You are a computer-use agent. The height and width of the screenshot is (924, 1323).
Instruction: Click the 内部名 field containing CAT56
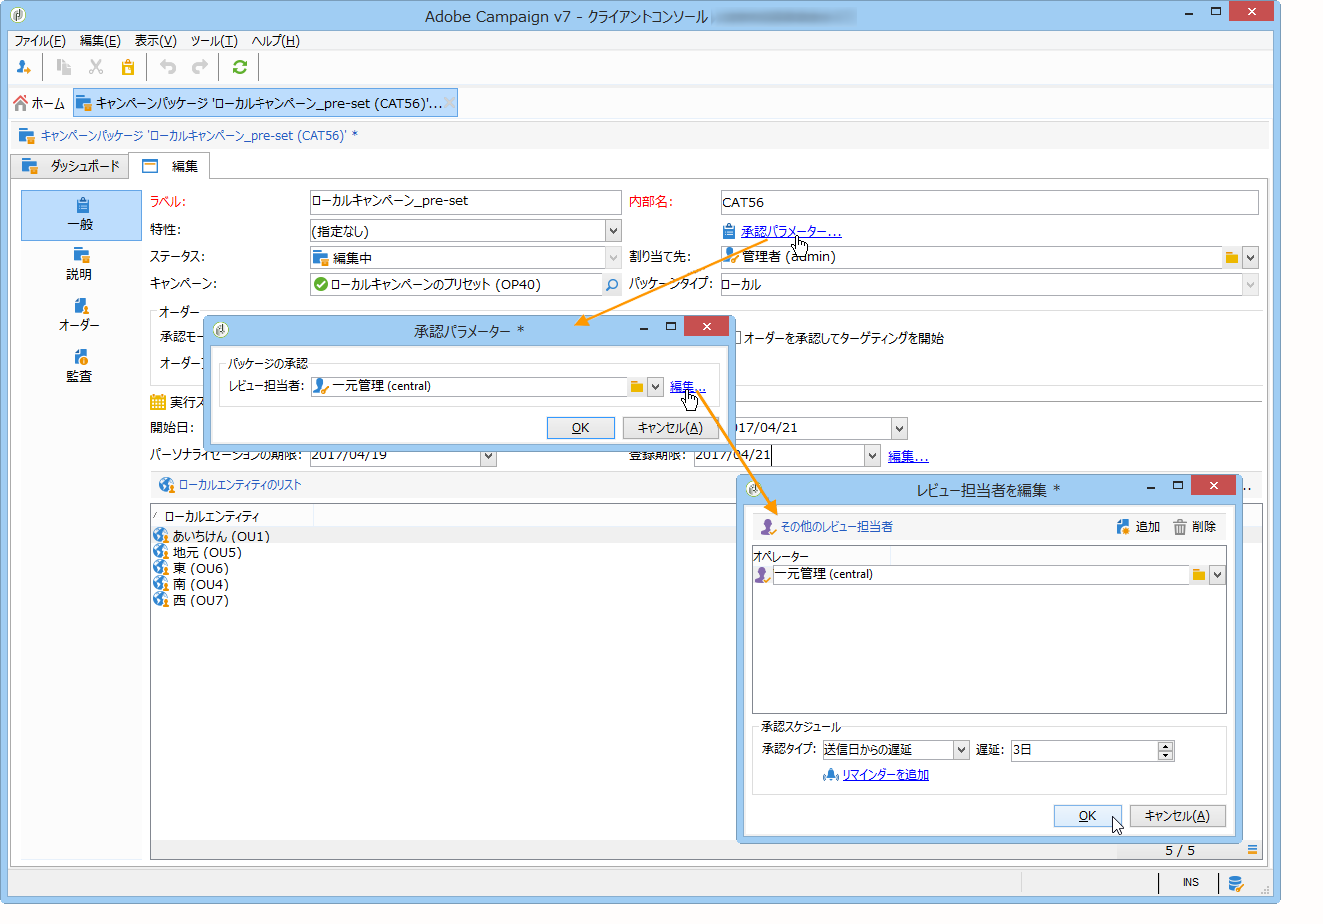(989, 202)
